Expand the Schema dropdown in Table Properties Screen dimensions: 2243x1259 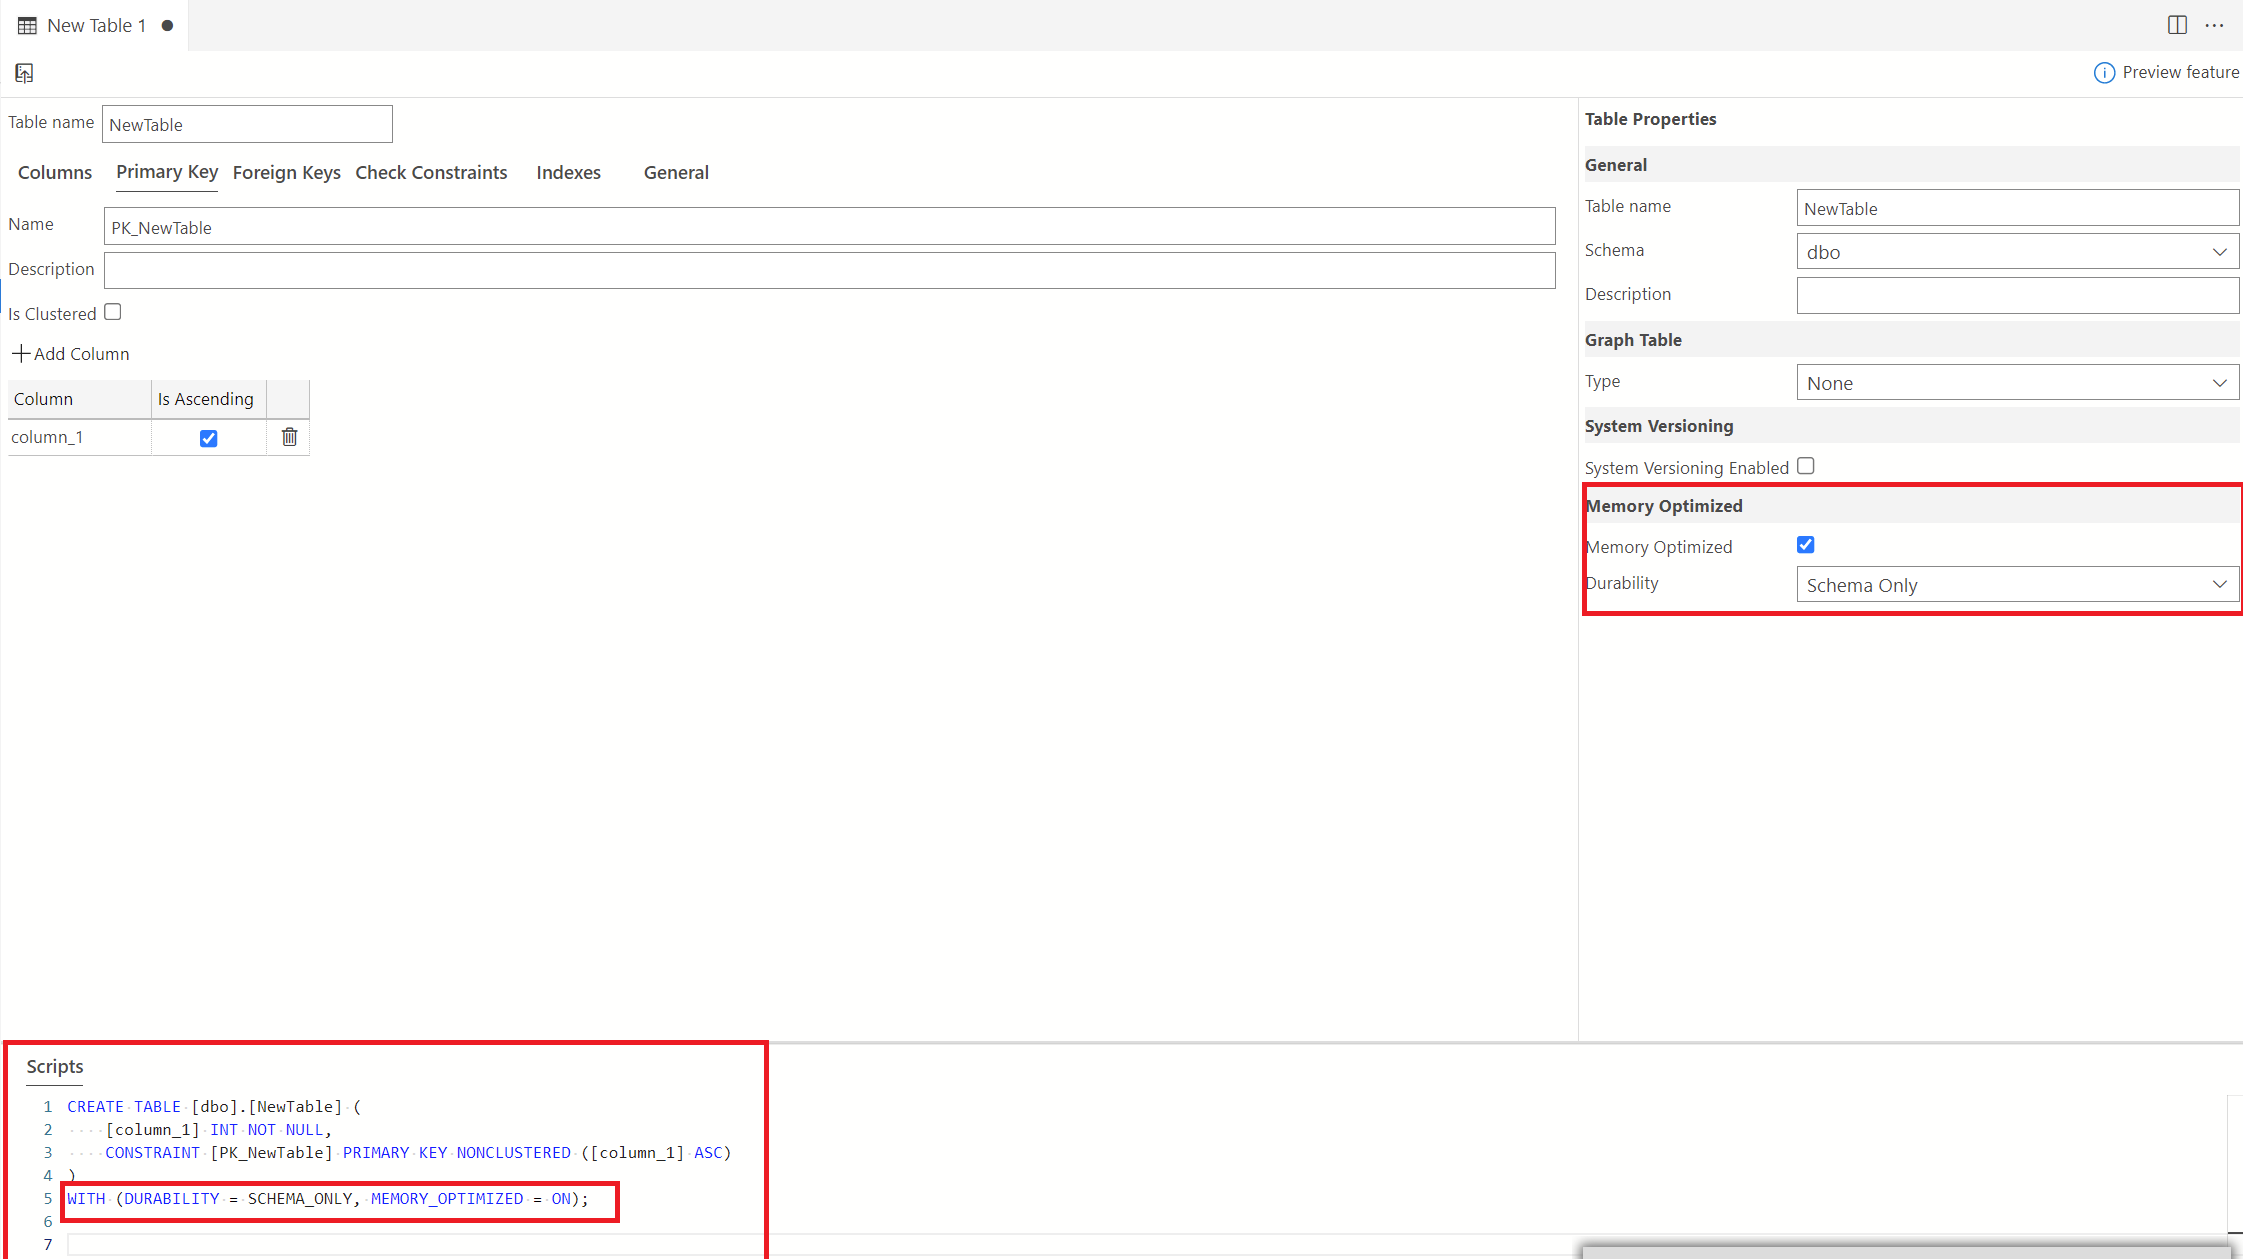[x=2221, y=250]
